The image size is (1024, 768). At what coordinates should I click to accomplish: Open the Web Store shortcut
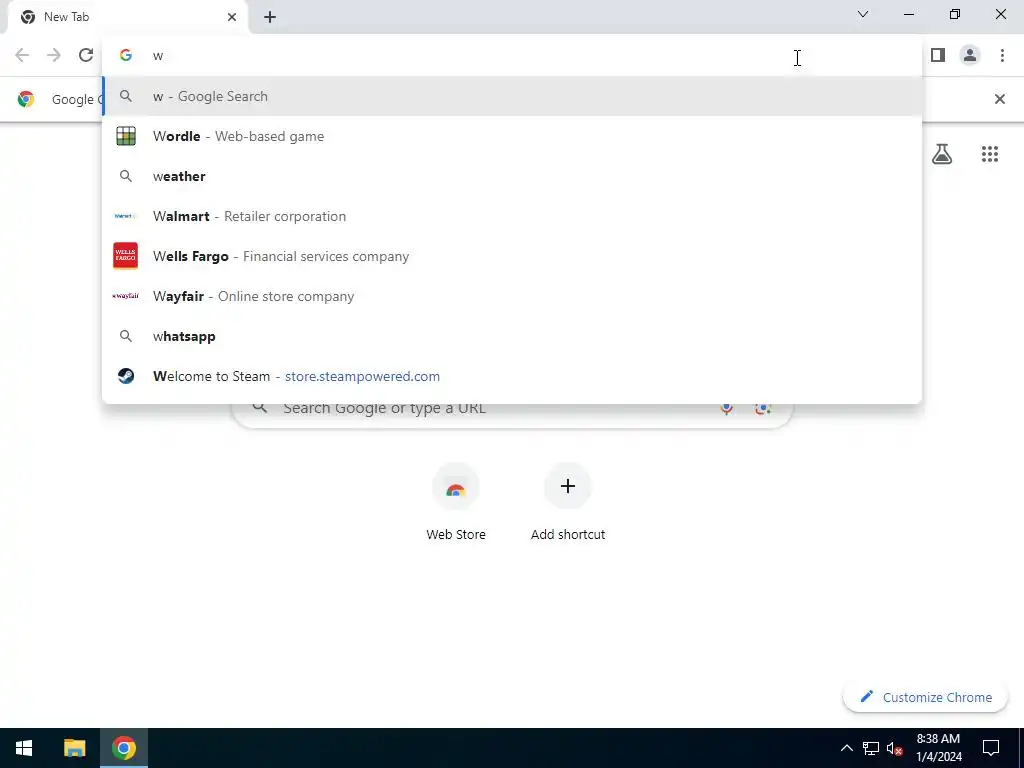(456, 503)
